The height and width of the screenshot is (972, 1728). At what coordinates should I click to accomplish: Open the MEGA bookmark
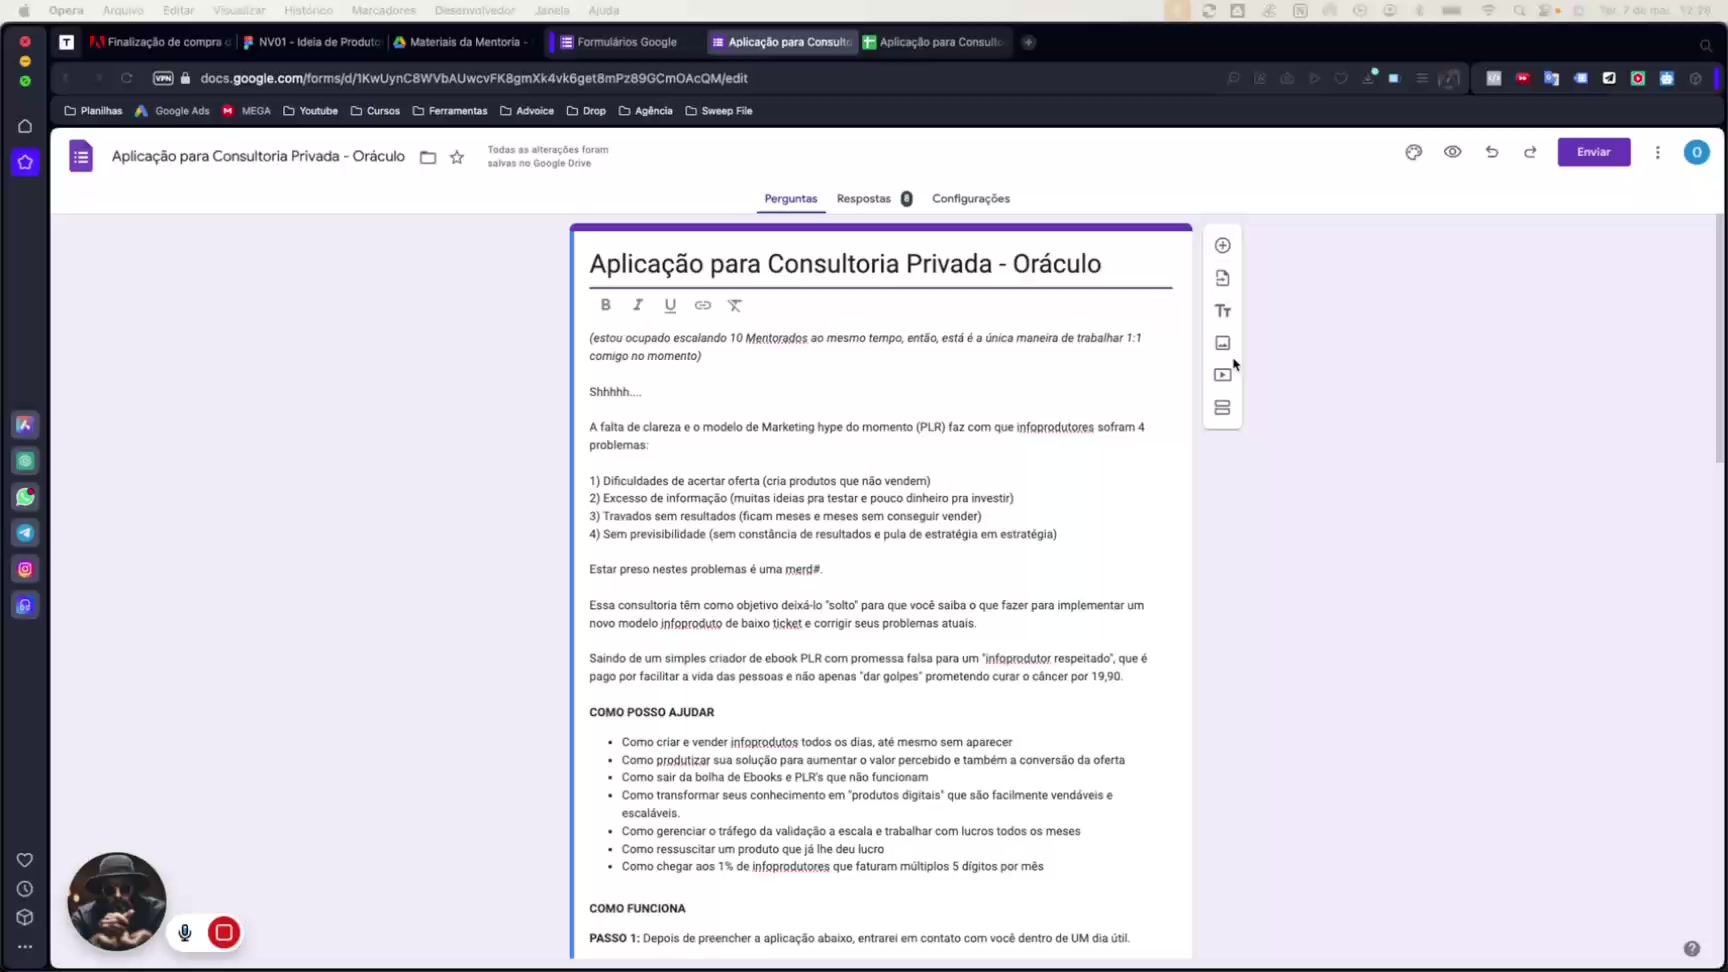tap(246, 111)
